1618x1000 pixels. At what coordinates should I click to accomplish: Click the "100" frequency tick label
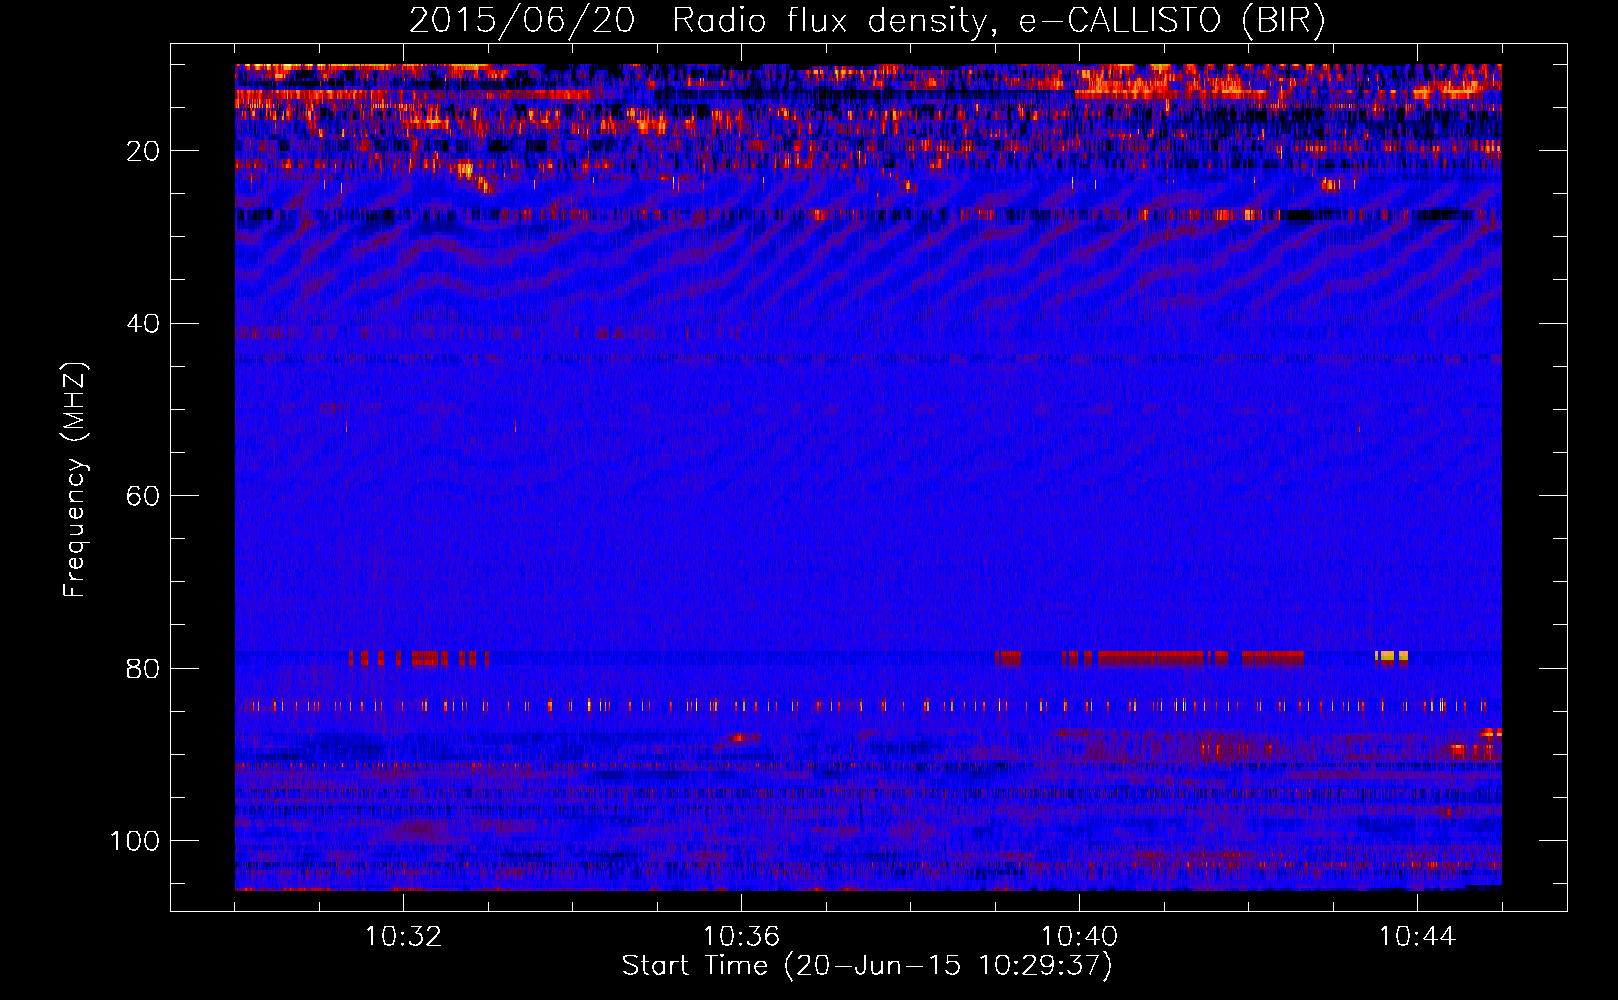coord(135,841)
